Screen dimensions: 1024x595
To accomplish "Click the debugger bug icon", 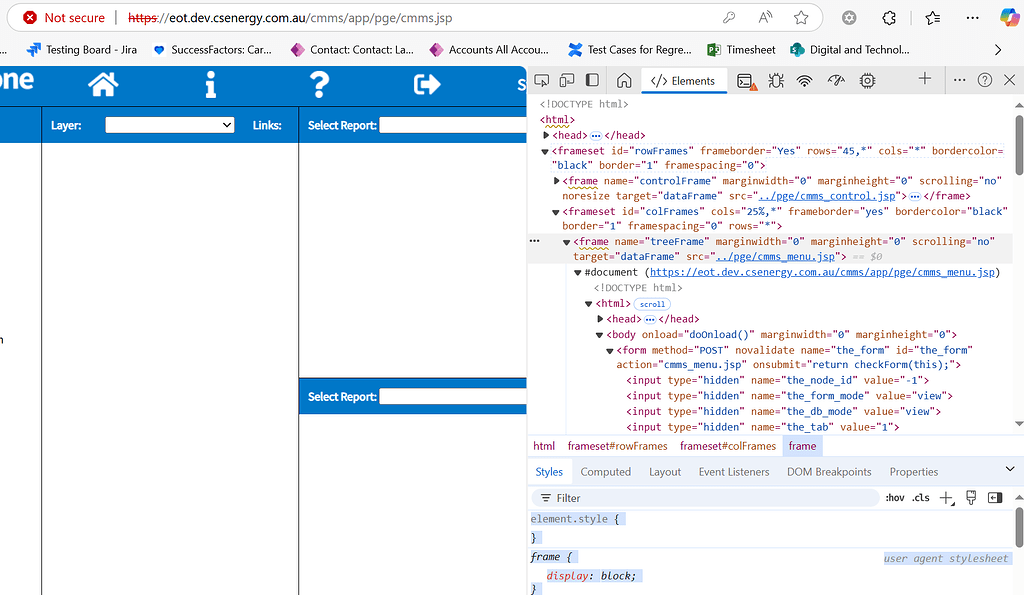I will (x=775, y=79).
